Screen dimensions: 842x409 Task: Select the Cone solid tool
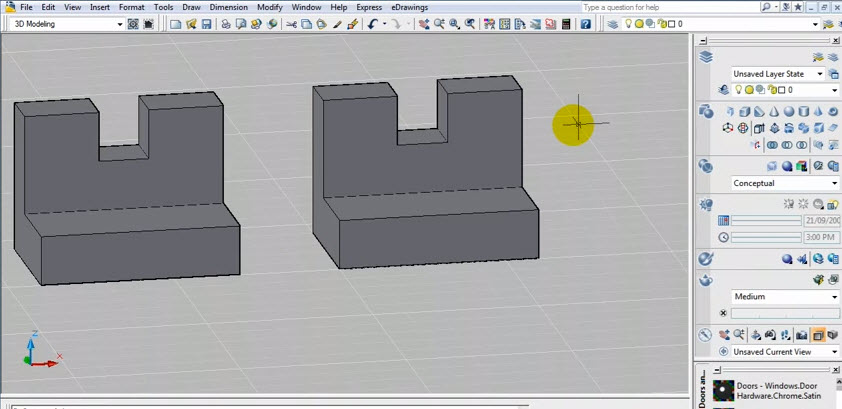[774, 112]
